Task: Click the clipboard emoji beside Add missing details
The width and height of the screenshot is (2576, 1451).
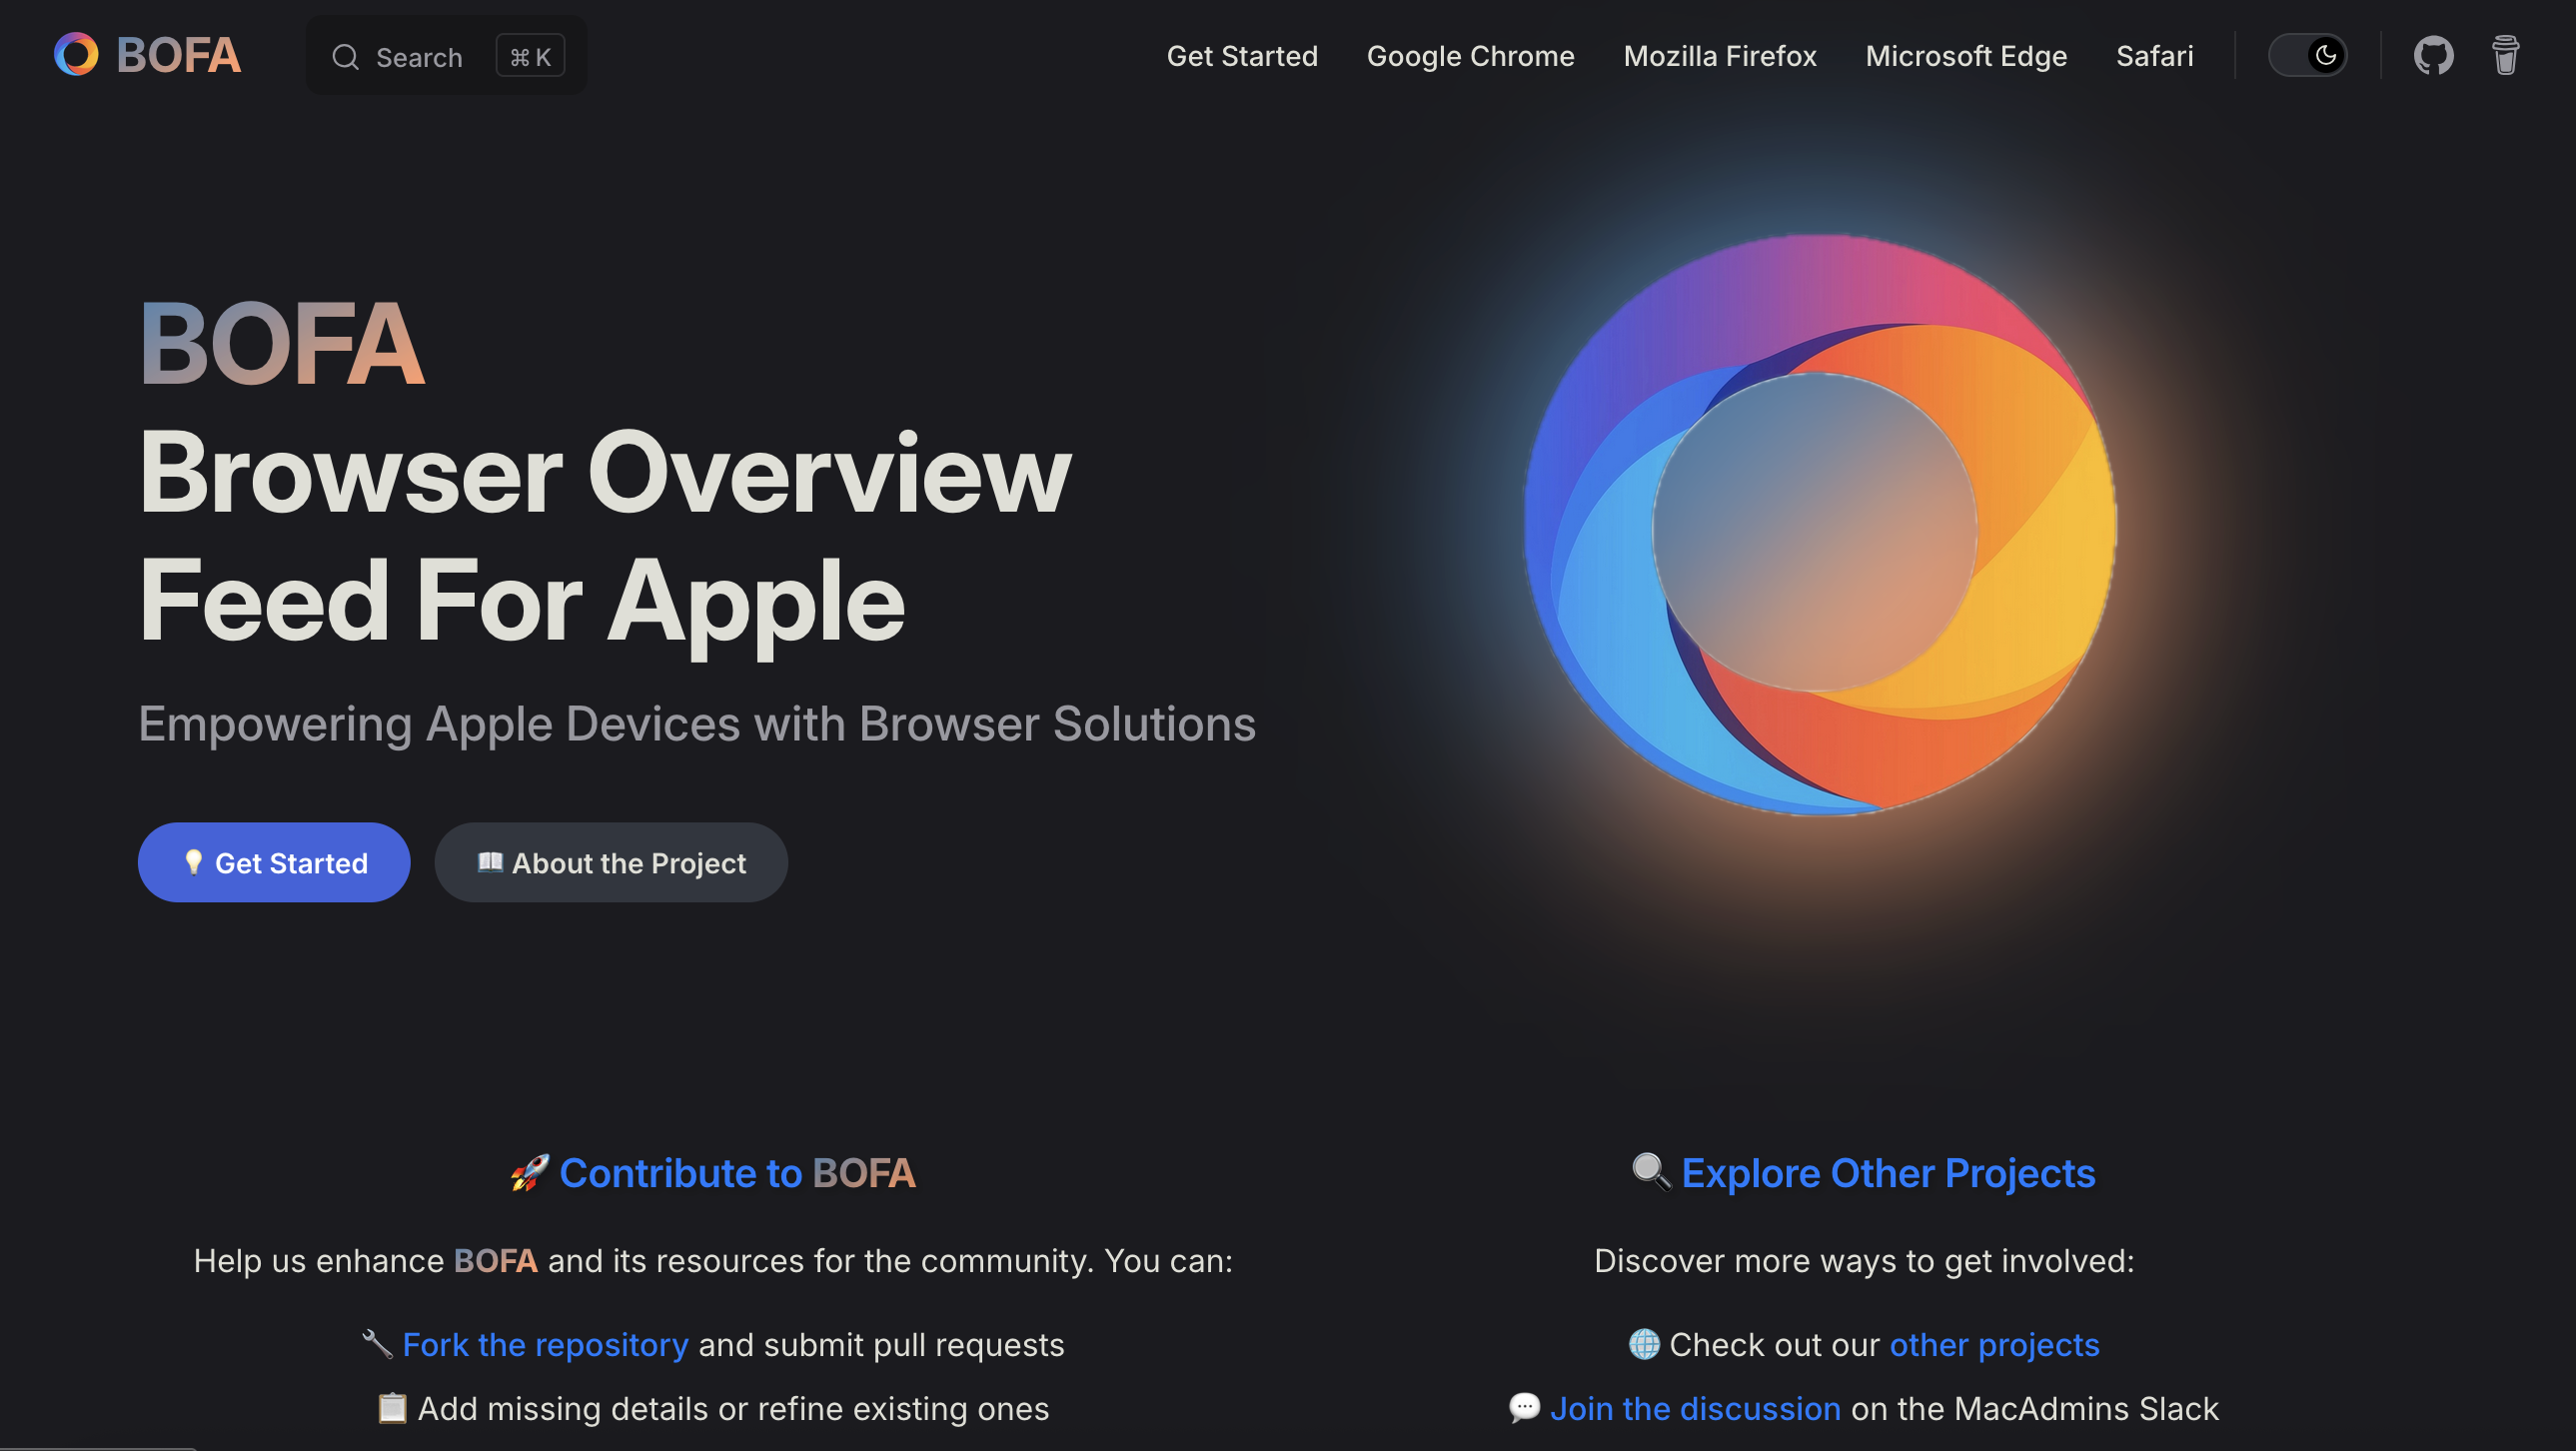Action: pos(392,1408)
